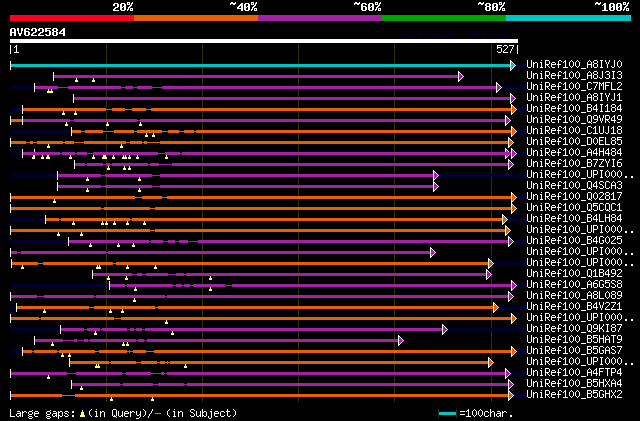
Task: Select the UniRef100_B4G025 label
Action: [574, 241]
